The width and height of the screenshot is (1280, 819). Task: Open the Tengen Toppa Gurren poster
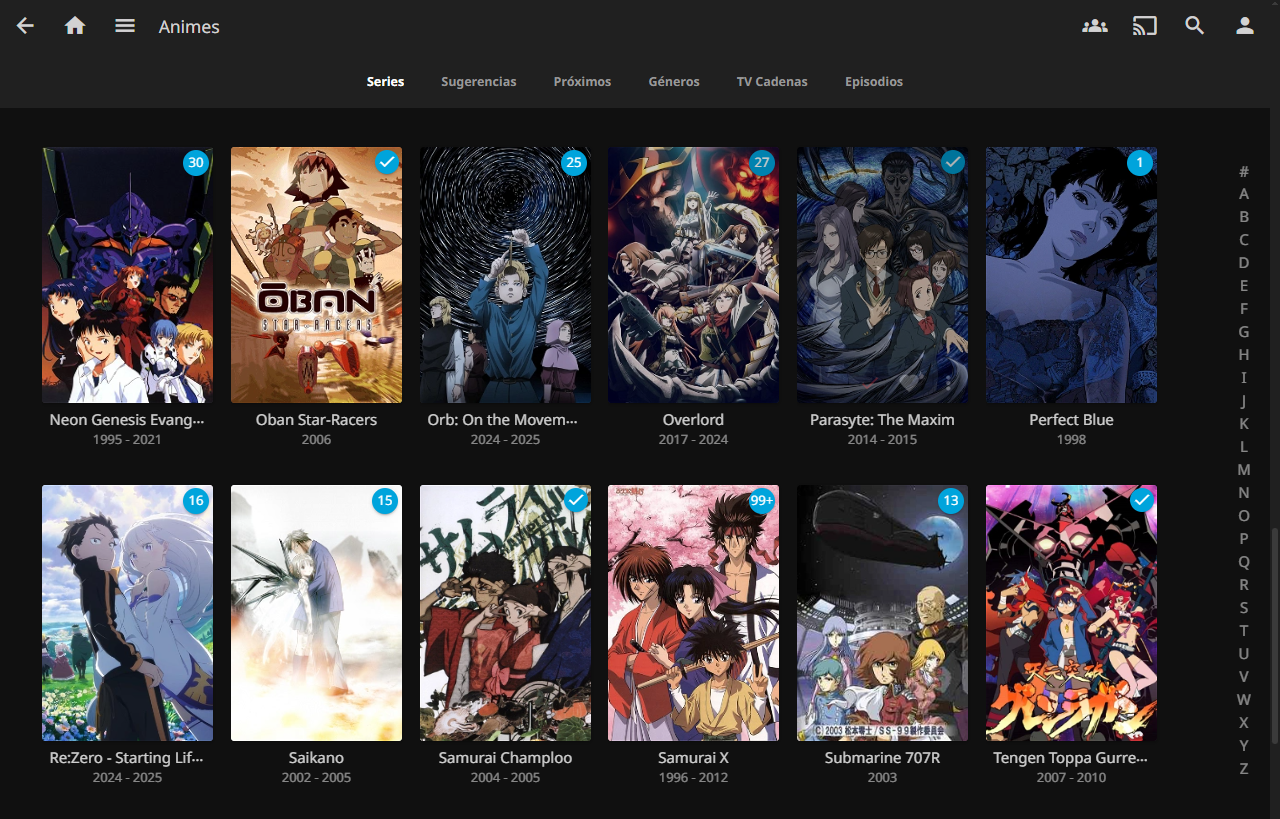pyautogui.click(x=1071, y=613)
